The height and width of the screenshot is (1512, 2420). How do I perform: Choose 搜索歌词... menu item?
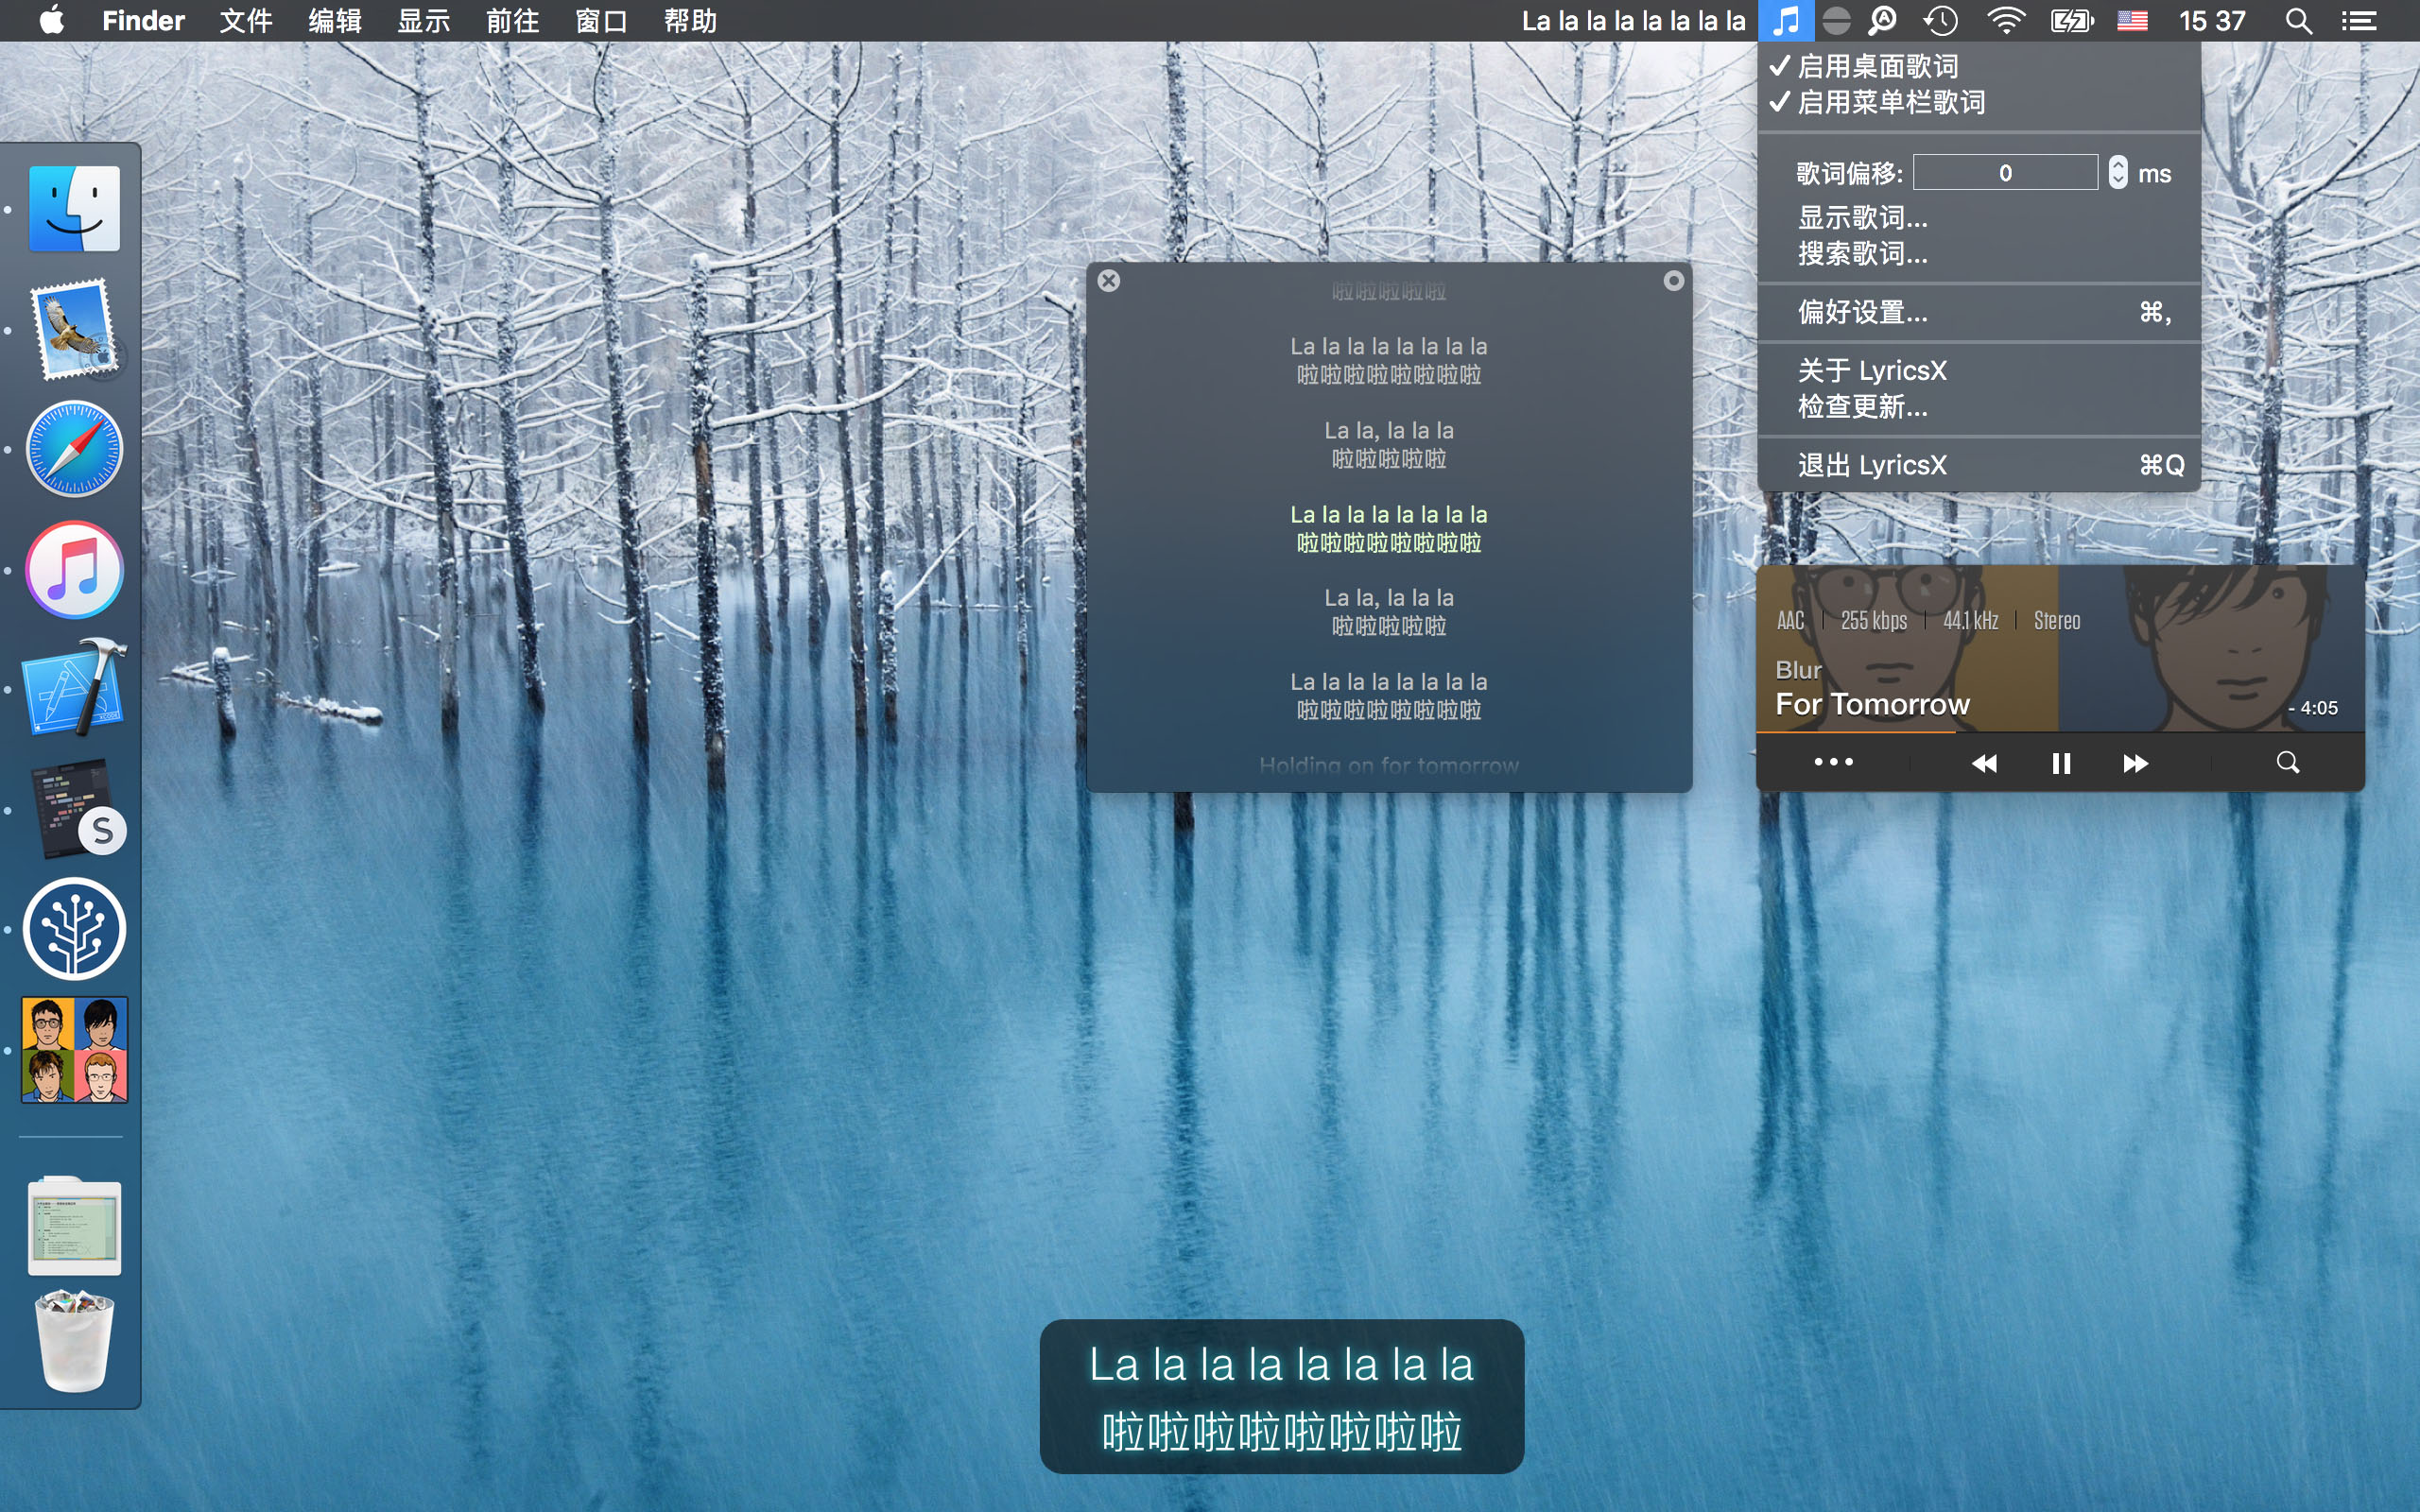[x=1862, y=254]
